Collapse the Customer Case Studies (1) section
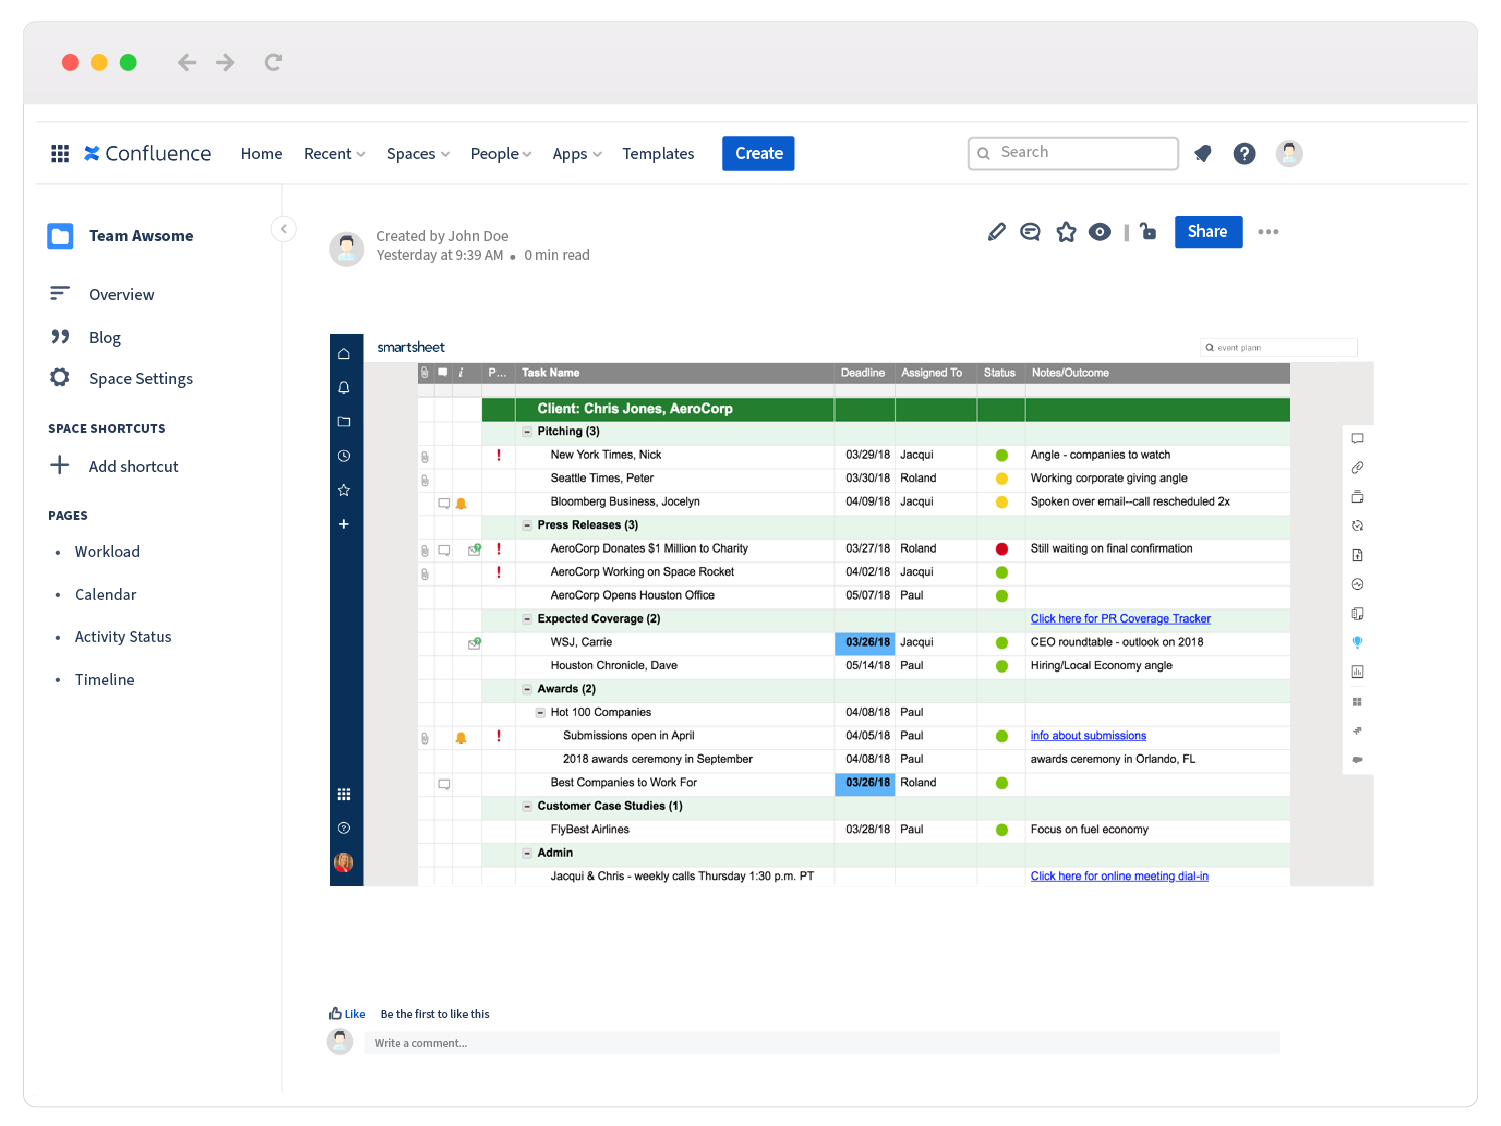The width and height of the screenshot is (1501, 1126). [527, 806]
